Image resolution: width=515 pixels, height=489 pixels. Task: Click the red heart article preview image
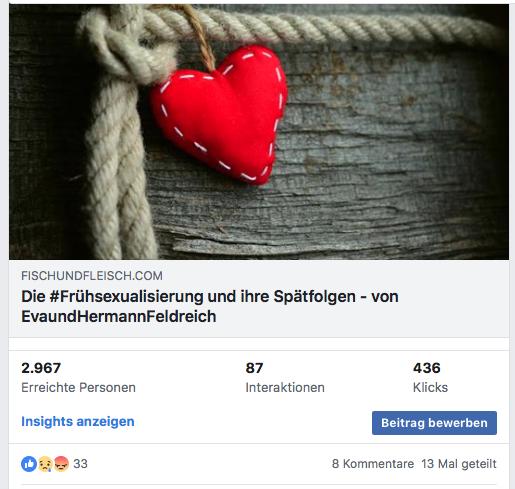tap(218, 113)
